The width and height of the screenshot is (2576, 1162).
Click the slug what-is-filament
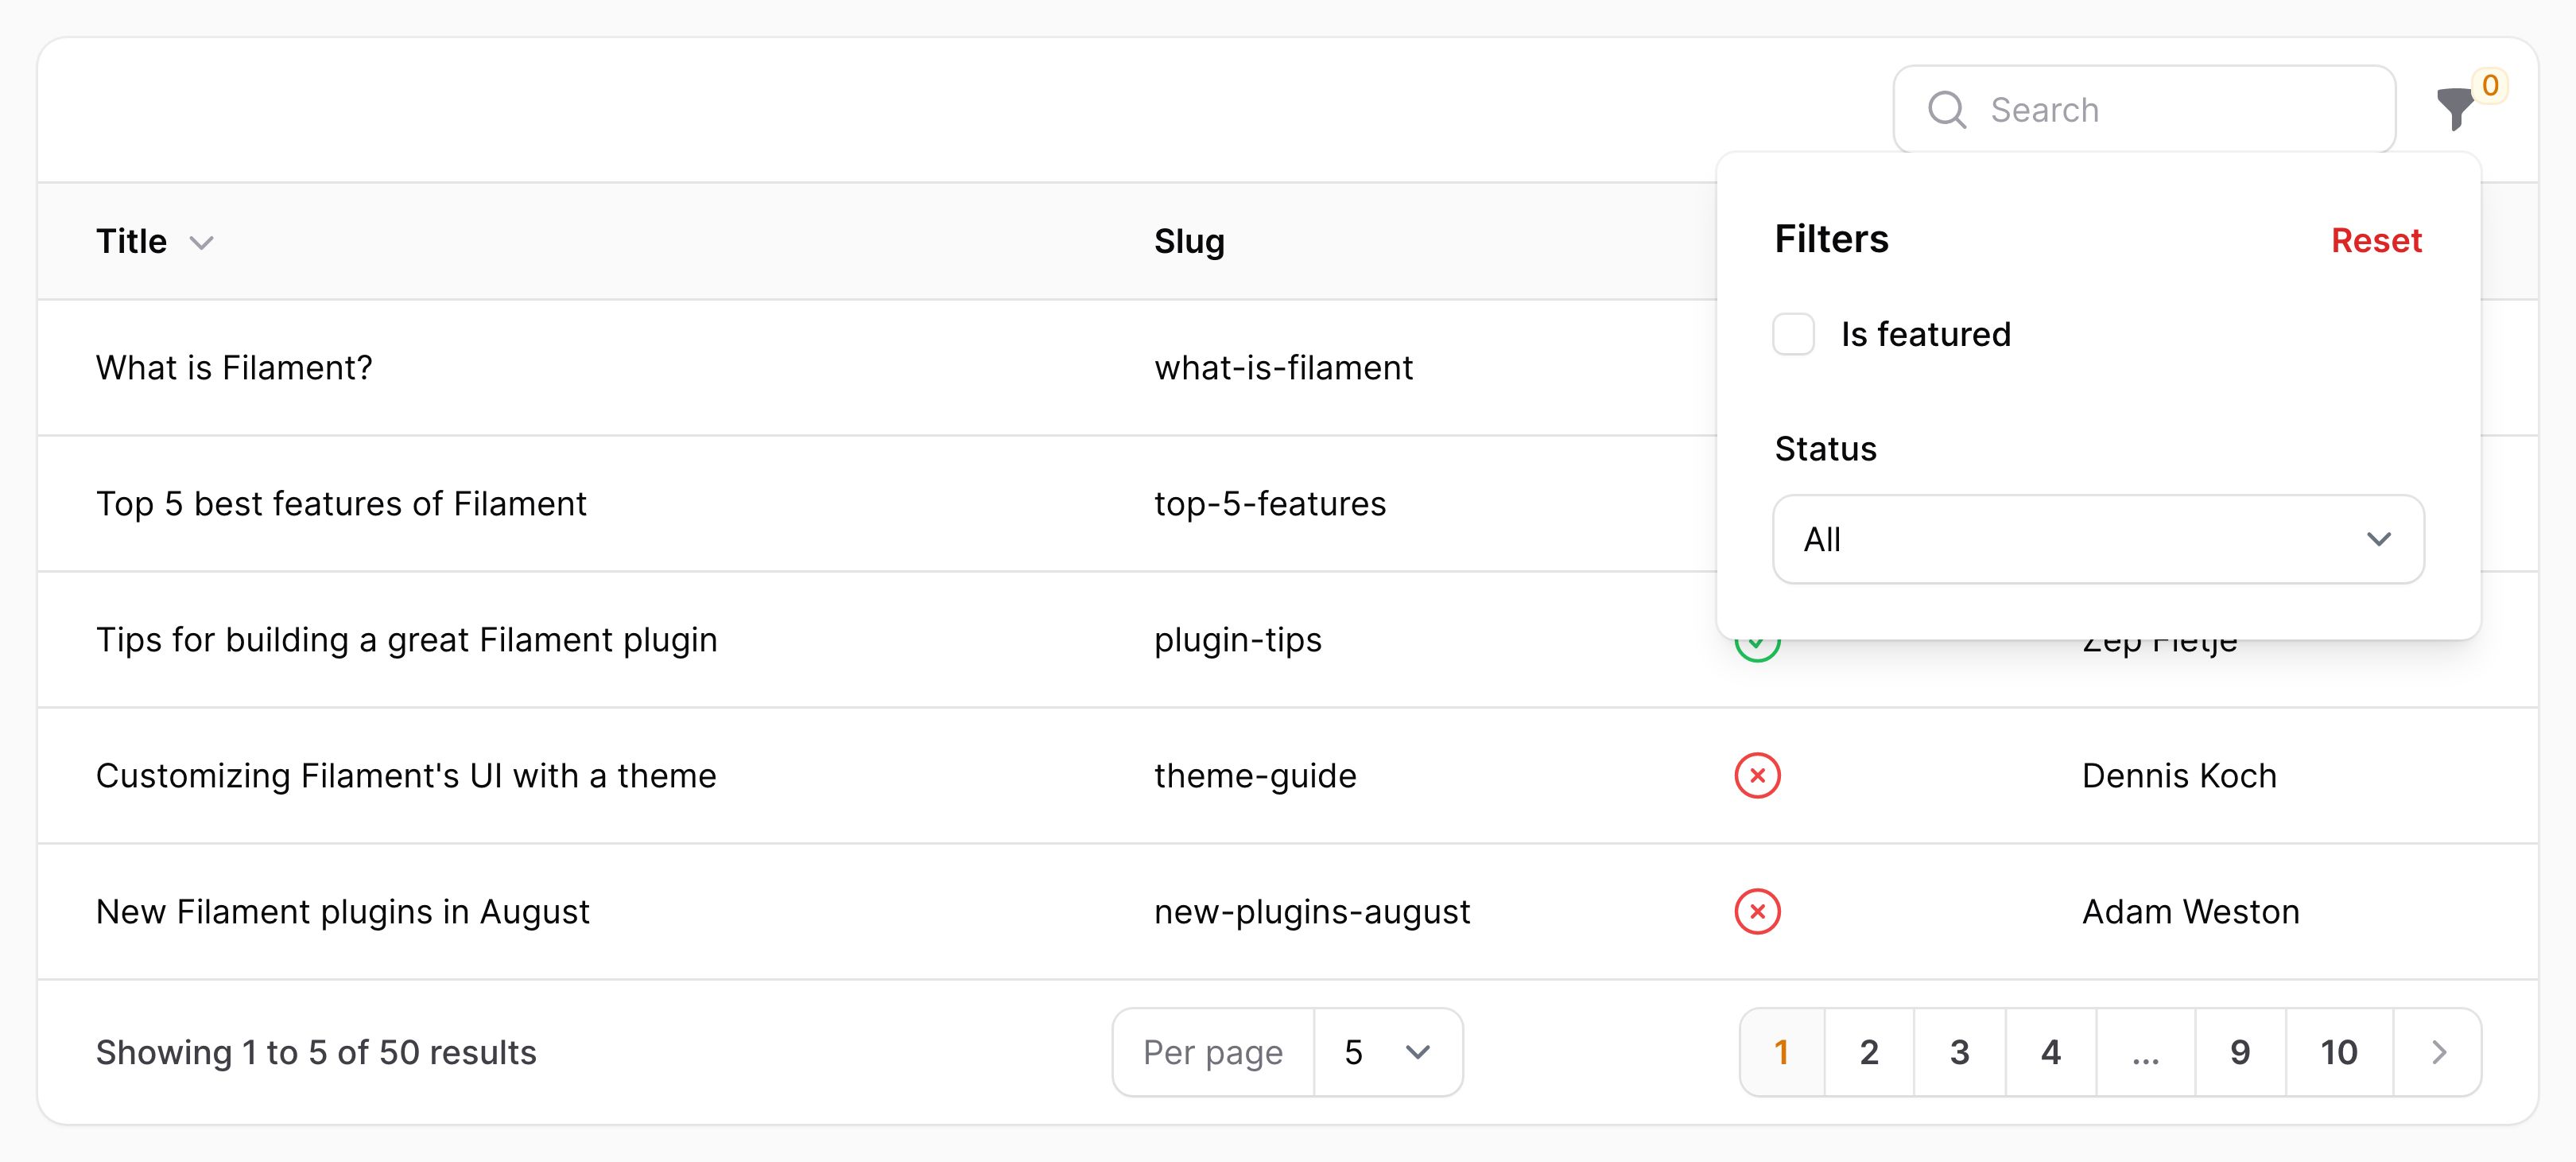click(x=1283, y=367)
